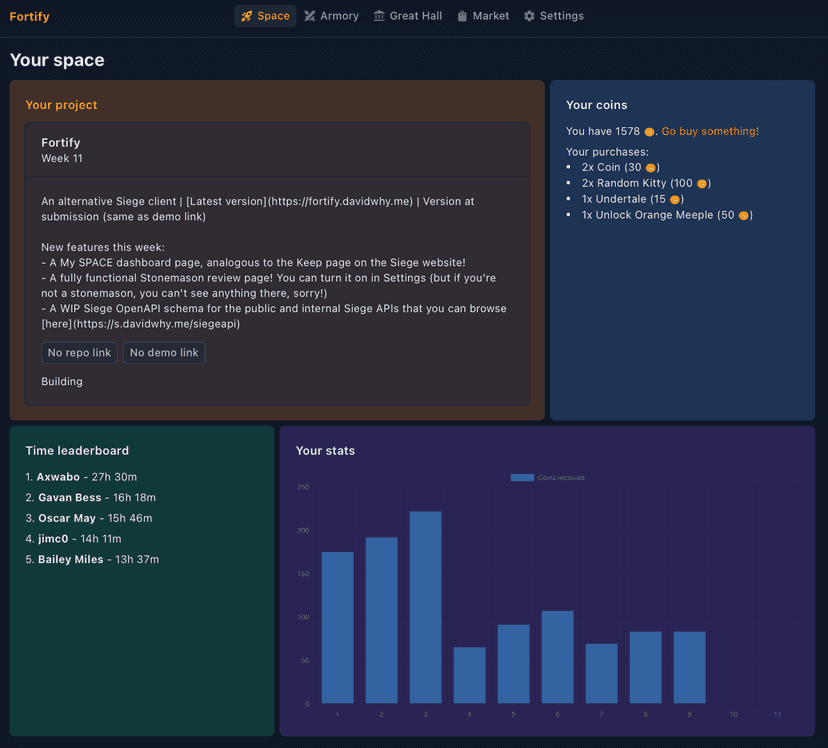Follow the Go buy something! link
The image size is (828, 748).
tap(710, 131)
